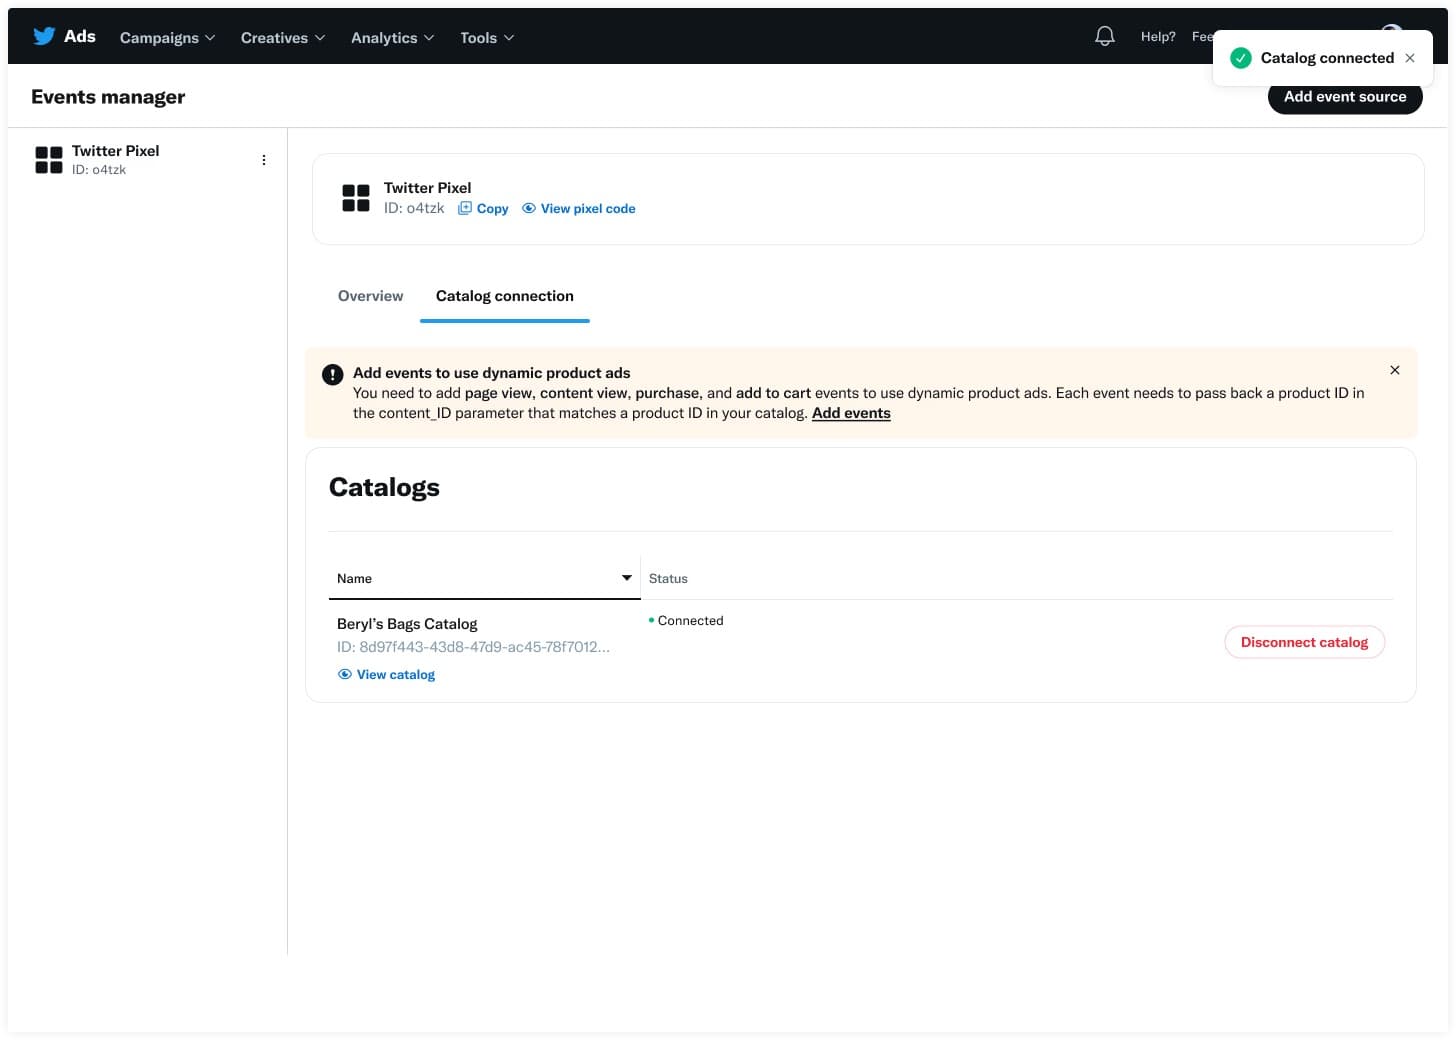Click the Twitter bird logo
The height and width of the screenshot is (1040, 1456).
point(44,36)
